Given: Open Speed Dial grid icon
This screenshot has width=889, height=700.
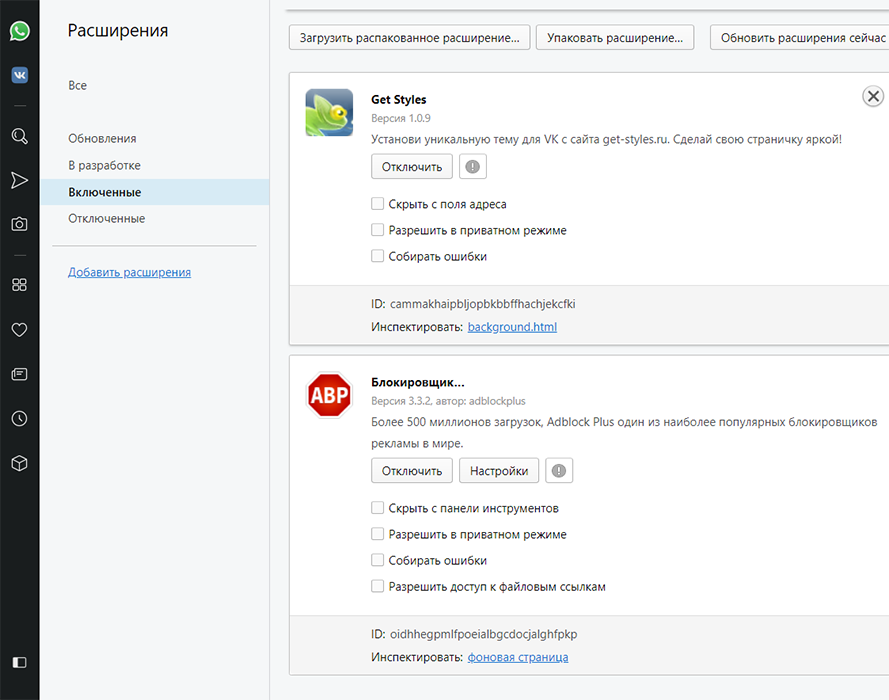Looking at the screenshot, I should tap(19, 285).
